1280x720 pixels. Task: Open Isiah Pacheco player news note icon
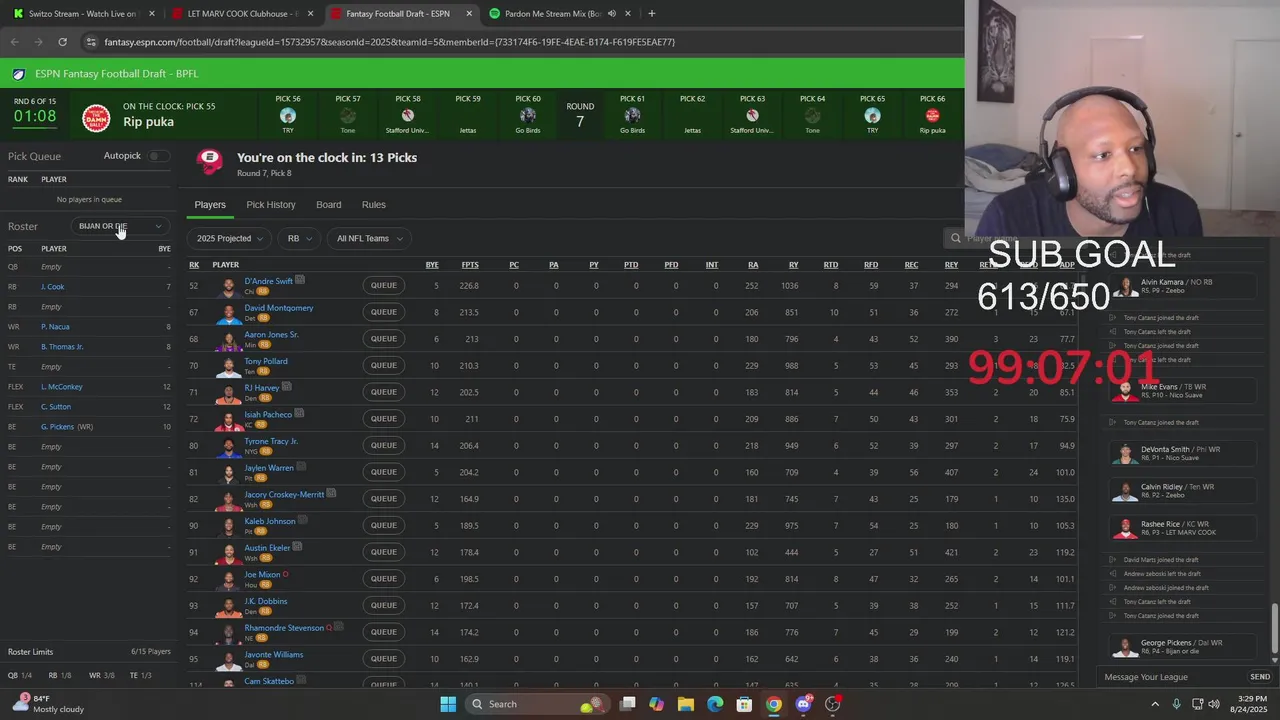tap(299, 413)
